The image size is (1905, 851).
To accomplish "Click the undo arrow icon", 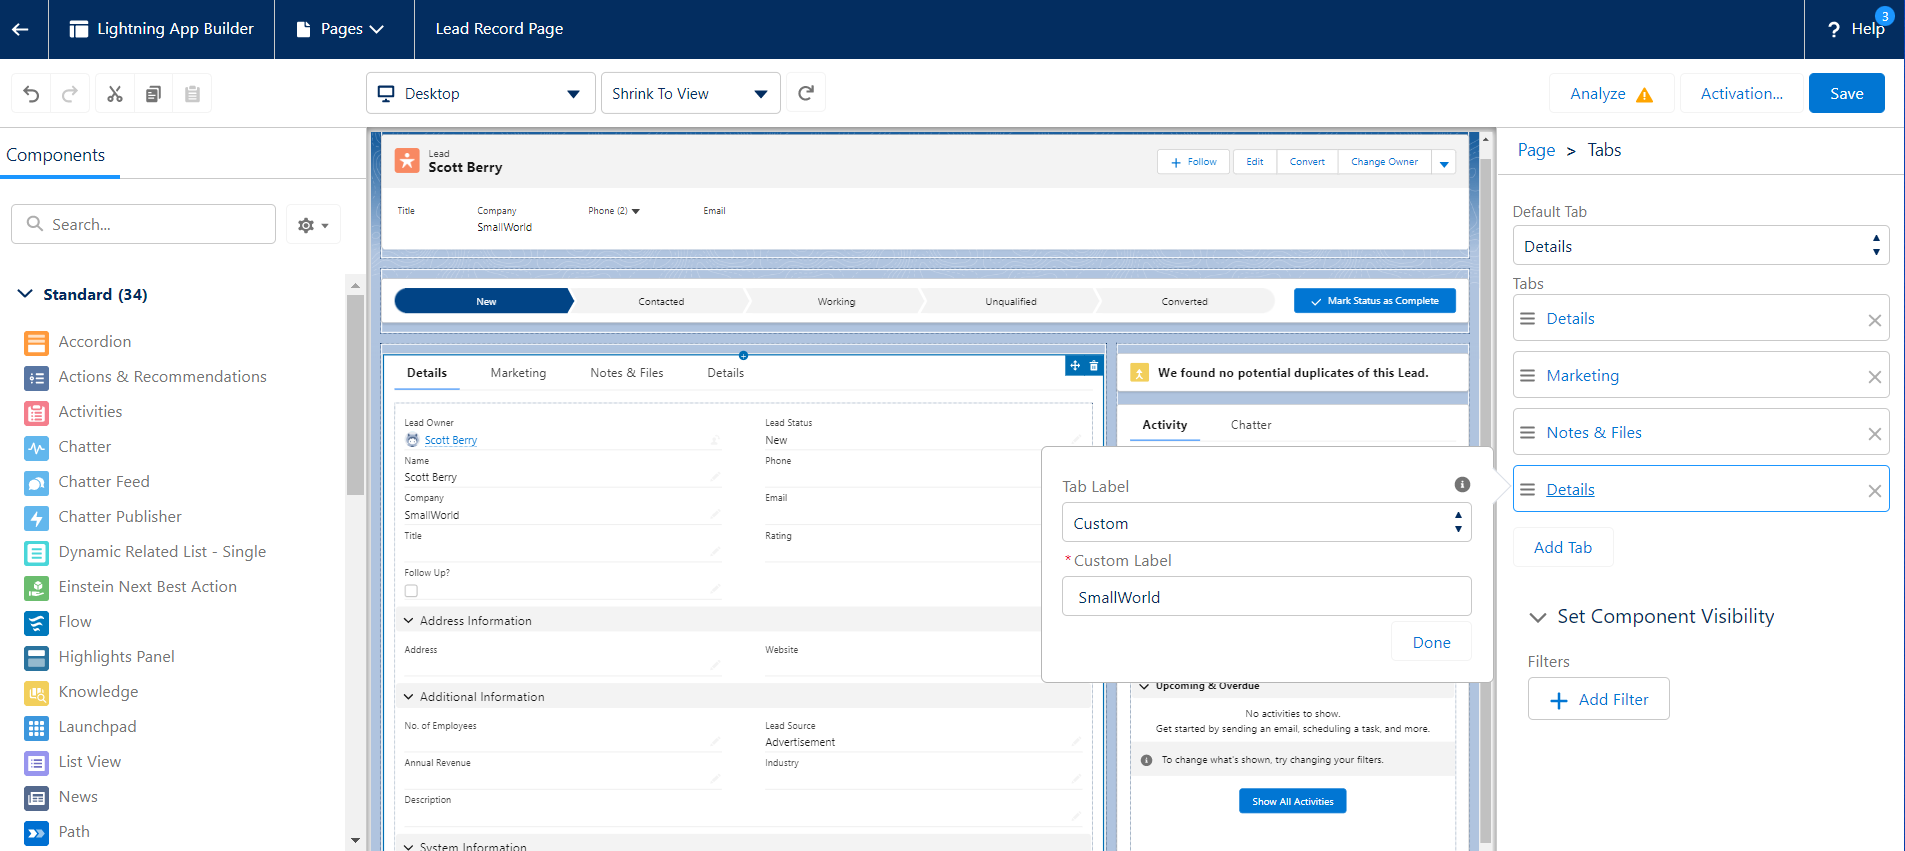I will pos(31,94).
